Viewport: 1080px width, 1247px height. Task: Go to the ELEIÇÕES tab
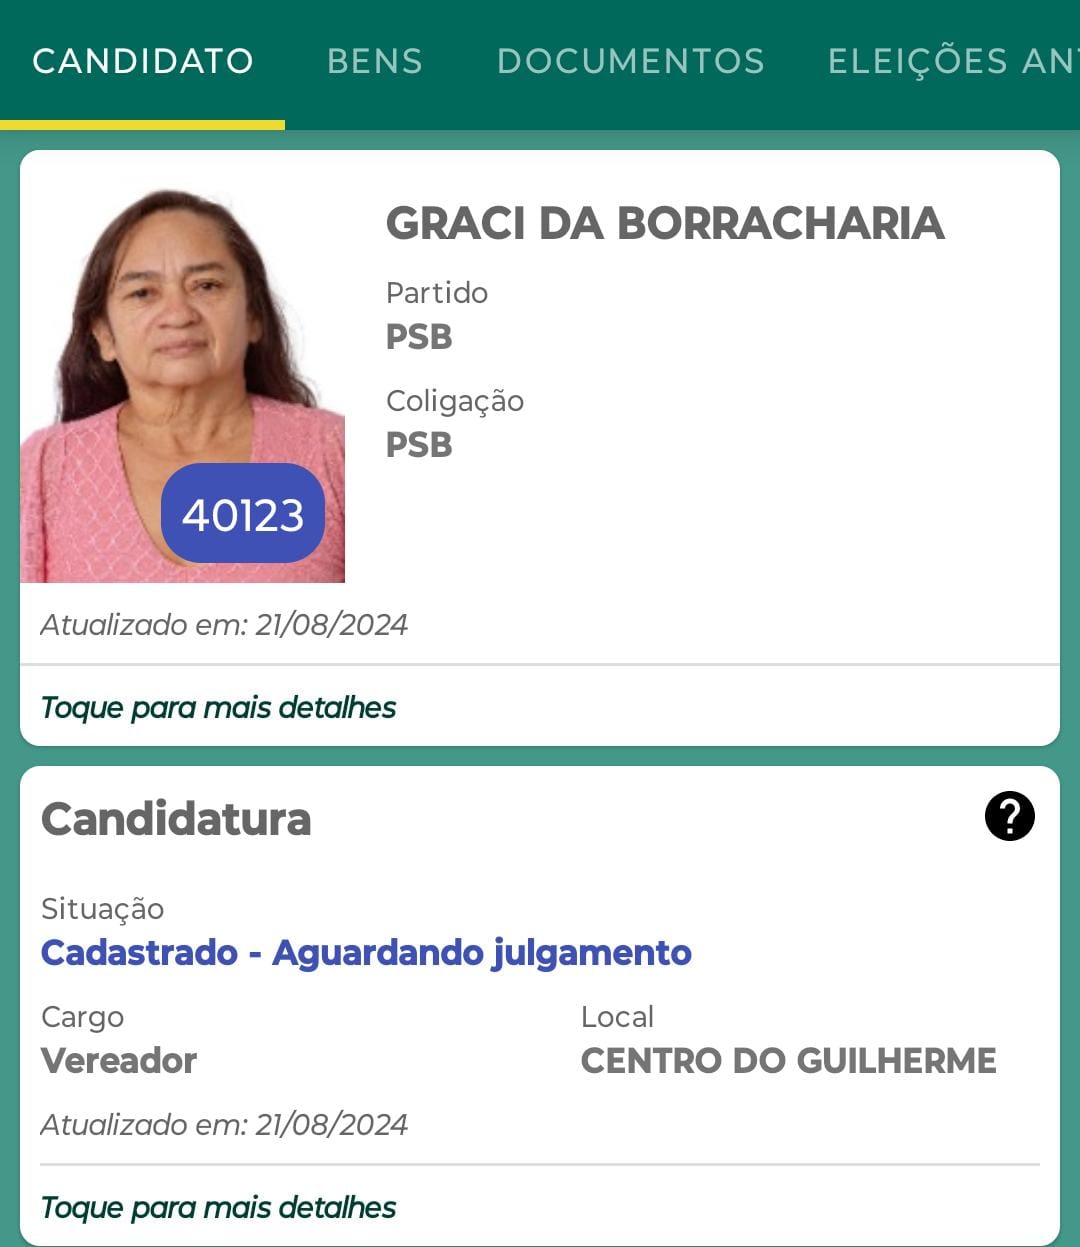pos(950,61)
